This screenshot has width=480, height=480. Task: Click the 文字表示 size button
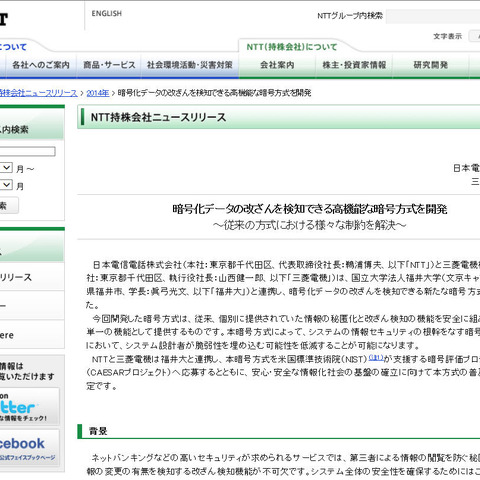pos(474,36)
